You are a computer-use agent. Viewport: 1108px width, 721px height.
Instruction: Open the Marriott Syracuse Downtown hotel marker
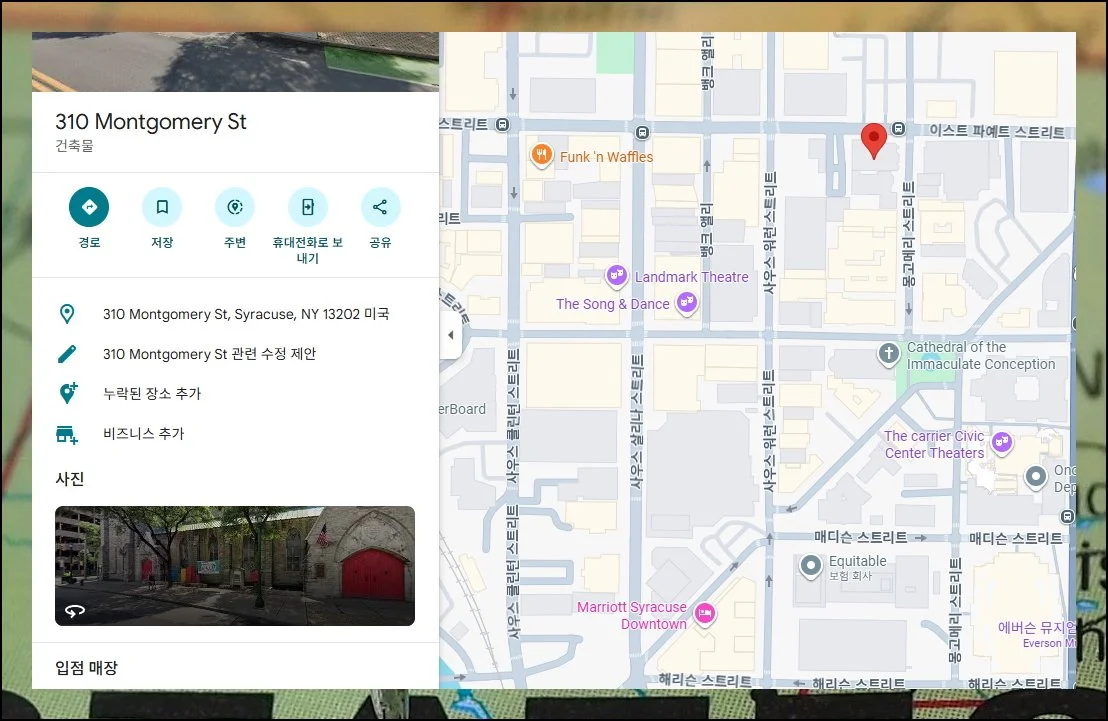(x=705, y=613)
